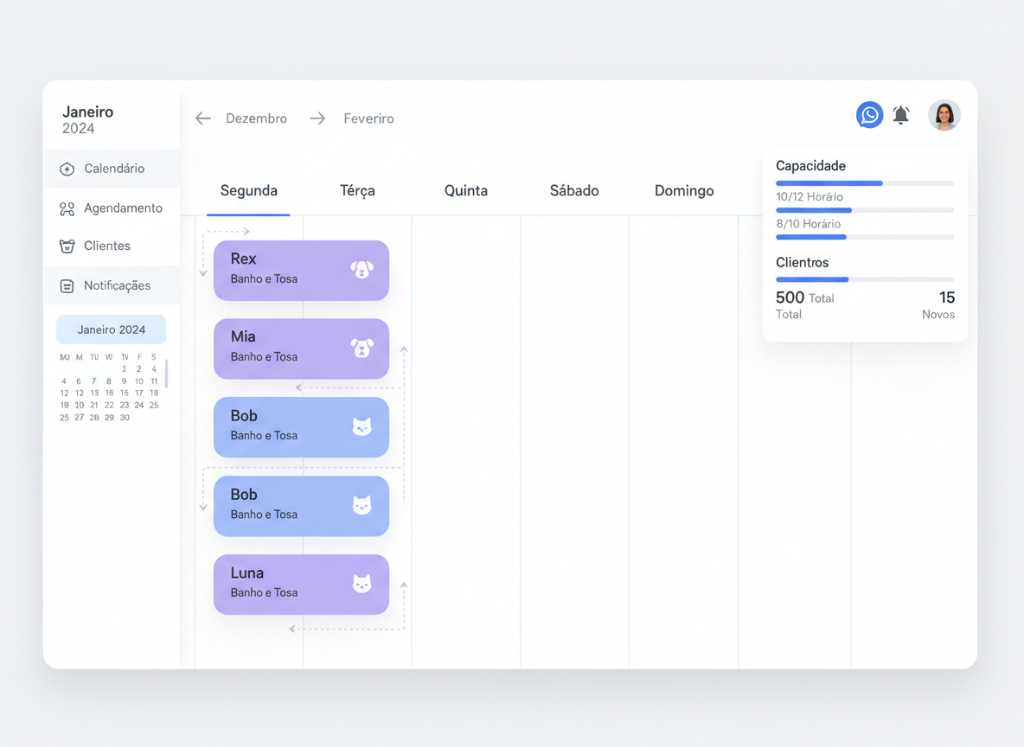
Task: Click the Calendário sidebar icon
Action: tap(67, 169)
